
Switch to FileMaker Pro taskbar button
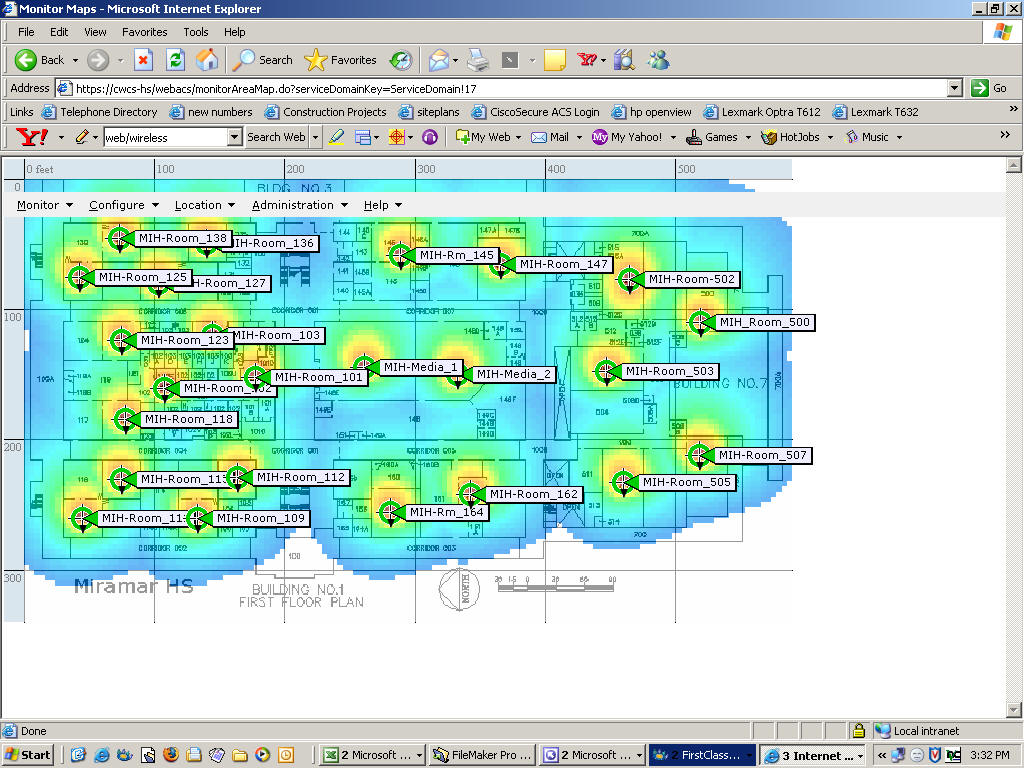click(483, 755)
